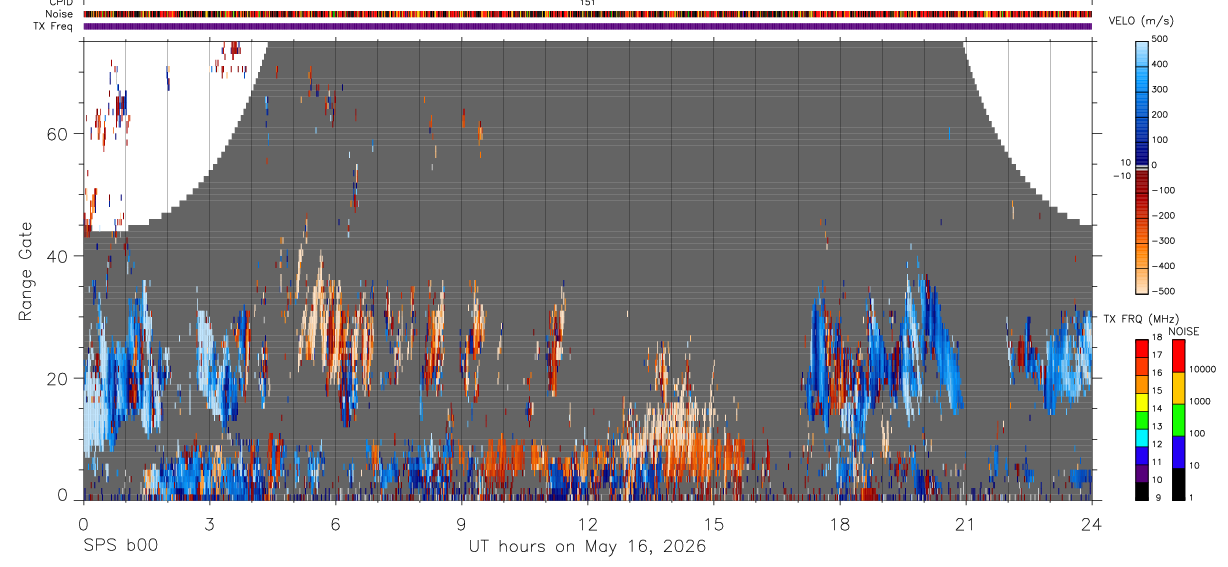Click the multicolored Noise strip above the plot
Screen dimensions: 1228x567
tap(587, 14)
